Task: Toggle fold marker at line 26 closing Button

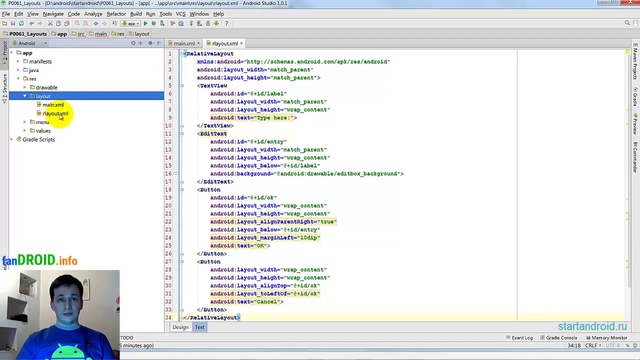Action: coord(182,254)
